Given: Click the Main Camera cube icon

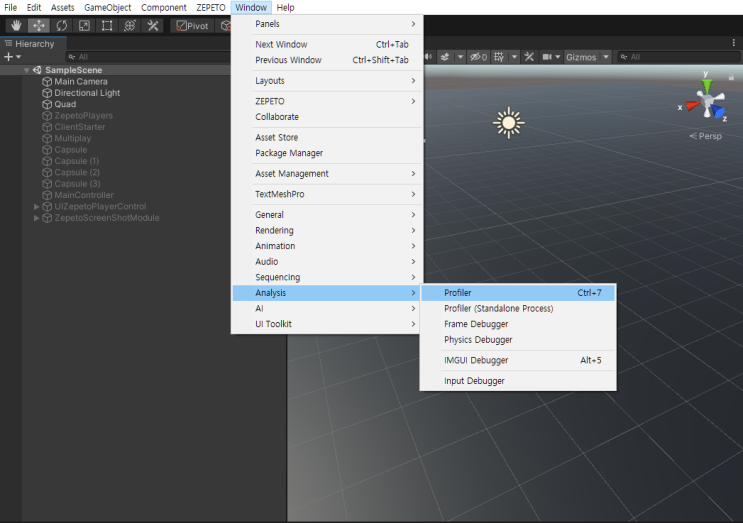Looking at the screenshot, I should pos(47,81).
